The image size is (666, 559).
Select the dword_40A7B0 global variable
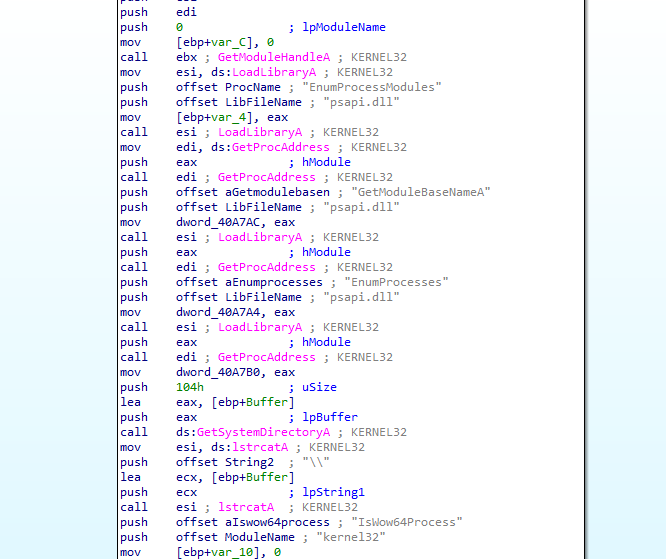tap(218, 373)
